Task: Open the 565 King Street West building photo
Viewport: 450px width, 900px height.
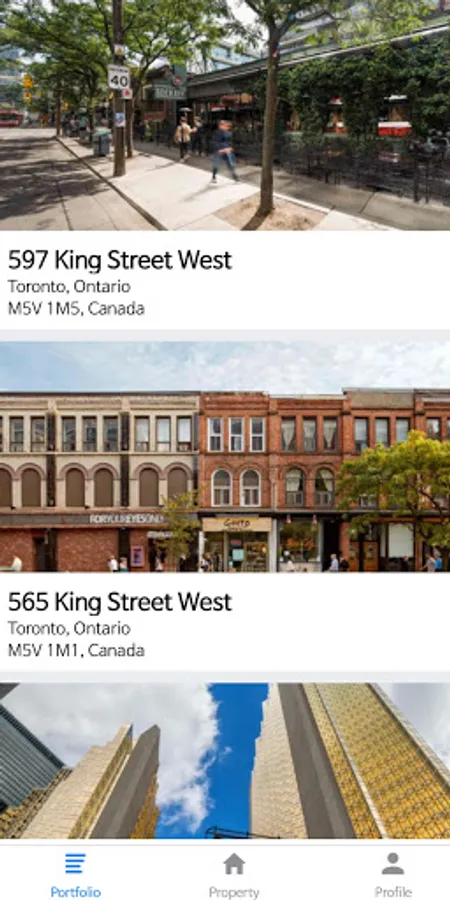Action: 225,457
